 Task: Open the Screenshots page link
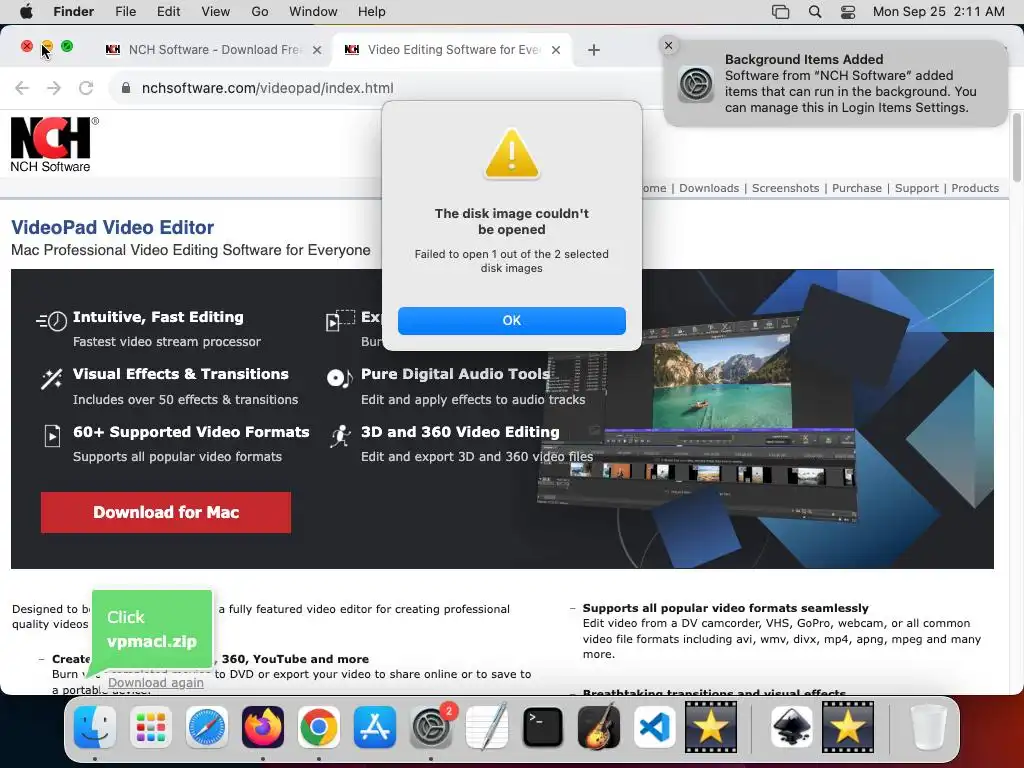click(785, 188)
